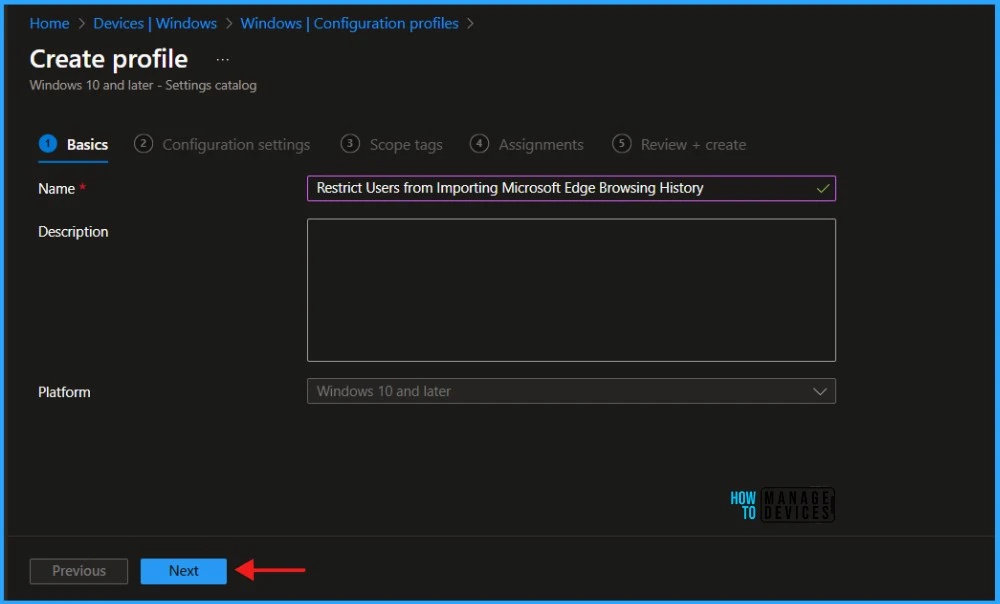The height and width of the screenshot is (604, 1000).
Task: Go to Devices | Windows breadcrumb
Action: [155, 24]
